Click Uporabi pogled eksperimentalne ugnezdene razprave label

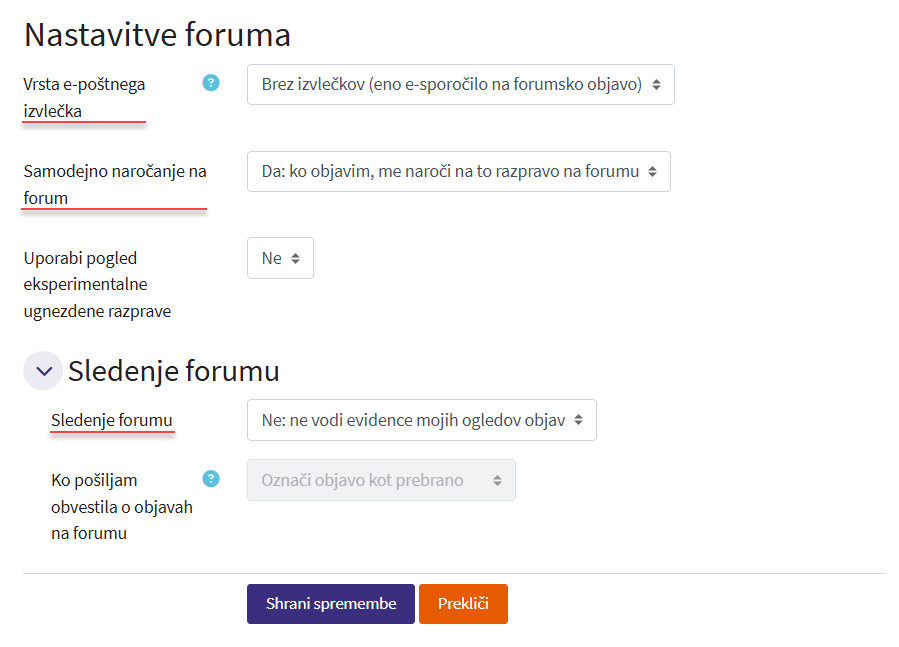click(x=97, y=284)
